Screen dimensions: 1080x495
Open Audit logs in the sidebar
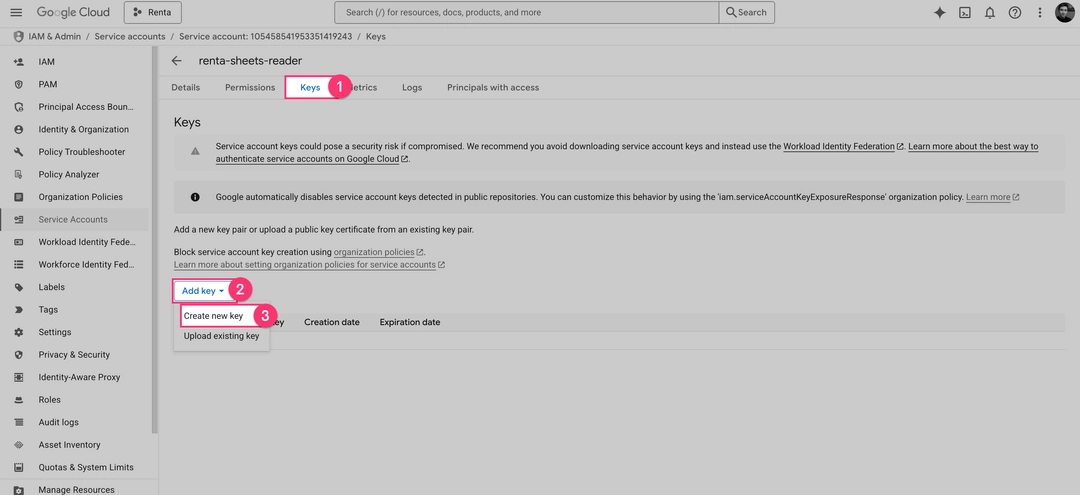coord(59,422)
